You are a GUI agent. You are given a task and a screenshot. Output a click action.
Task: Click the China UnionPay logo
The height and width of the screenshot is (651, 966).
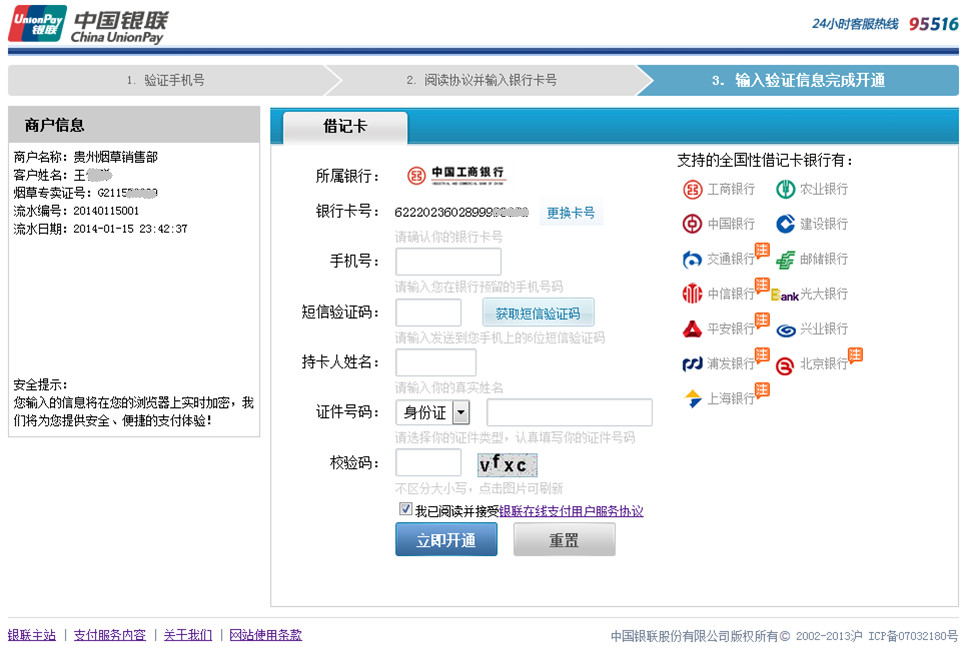[89, 25]
